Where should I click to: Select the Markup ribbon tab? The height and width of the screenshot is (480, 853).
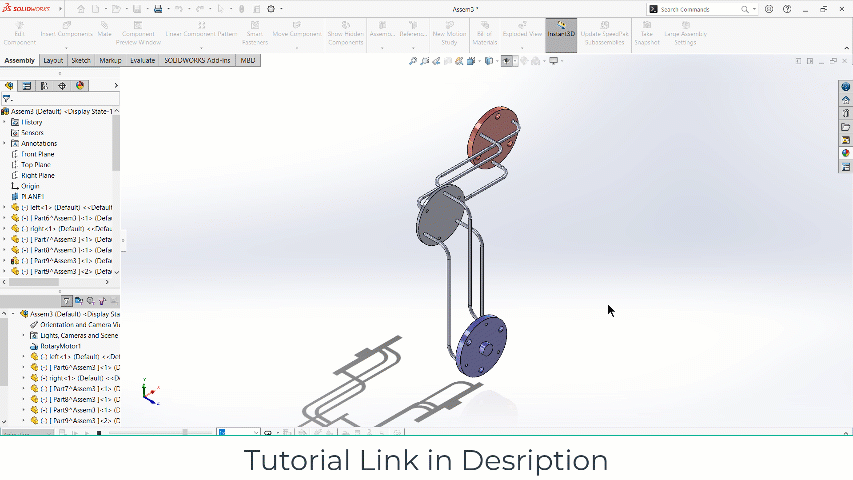(110, 60)
